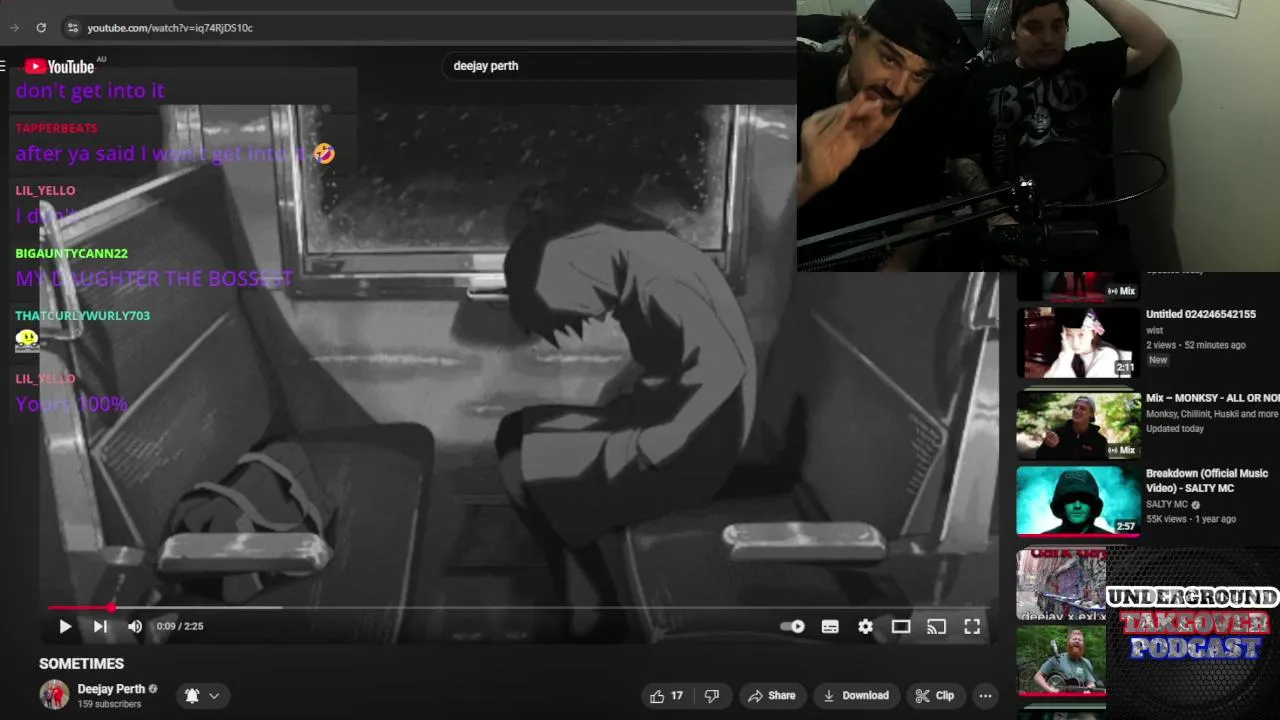This screenshot has width=1280, height=720.
Task: Reload the browser page
Action: (x=41, y=28)
